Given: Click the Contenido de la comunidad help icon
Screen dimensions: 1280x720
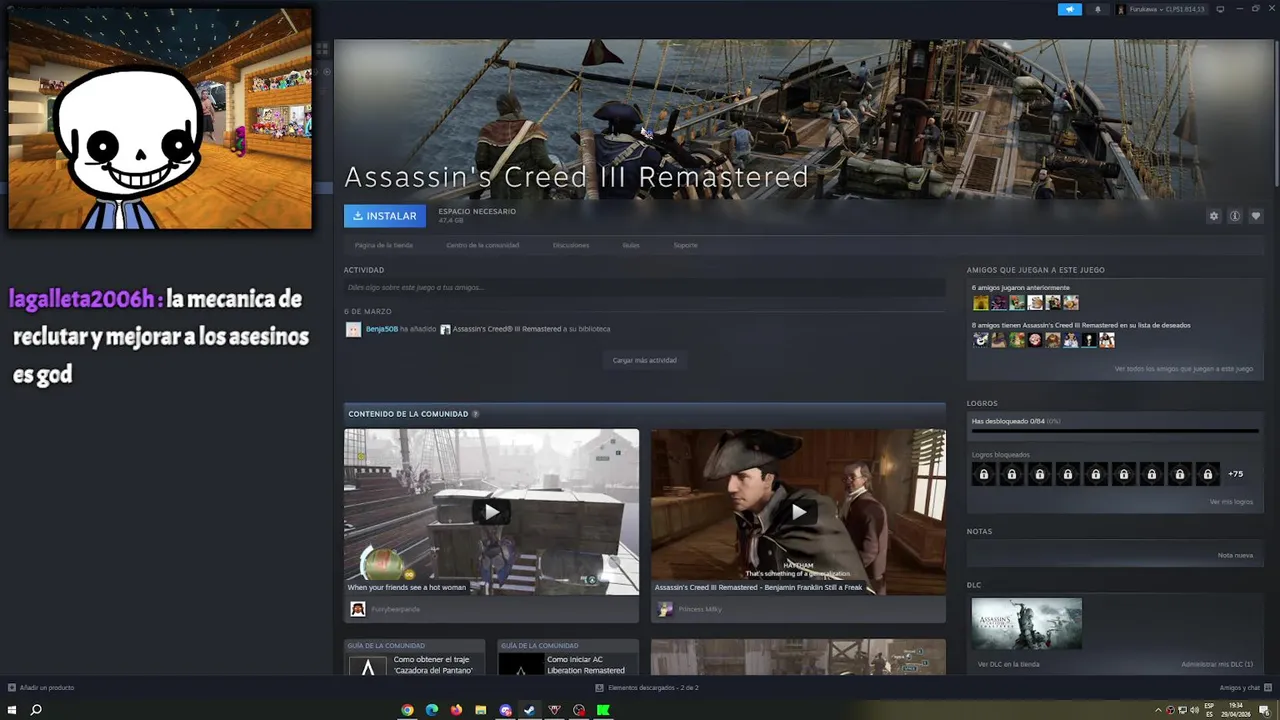Looking at the screenshot, I should [x=475, y=414].
